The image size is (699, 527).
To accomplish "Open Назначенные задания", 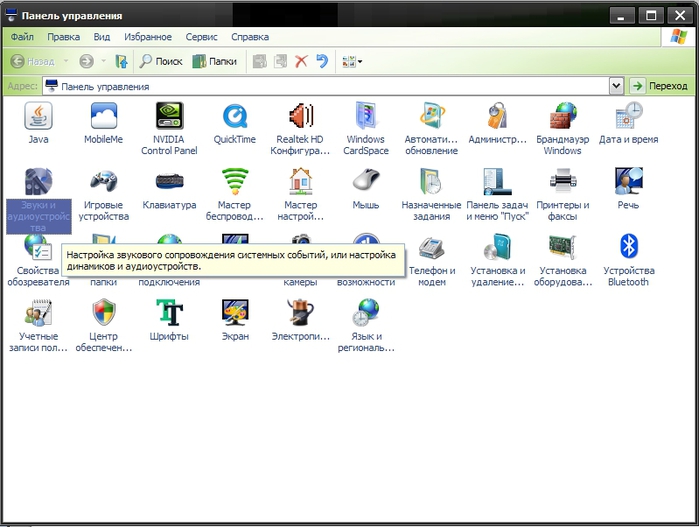I will 431,194.
